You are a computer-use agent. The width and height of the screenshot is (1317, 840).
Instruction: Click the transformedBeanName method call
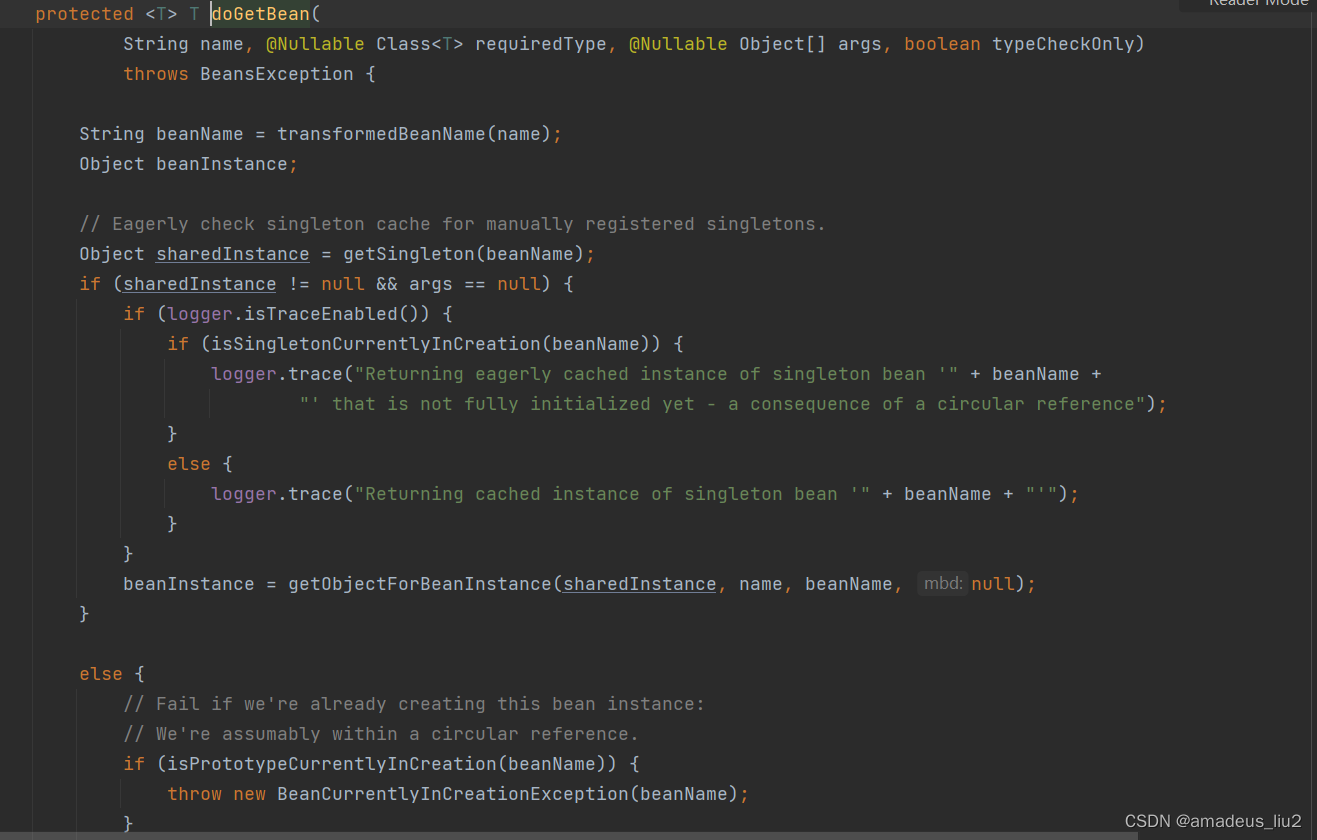point(381,134)
